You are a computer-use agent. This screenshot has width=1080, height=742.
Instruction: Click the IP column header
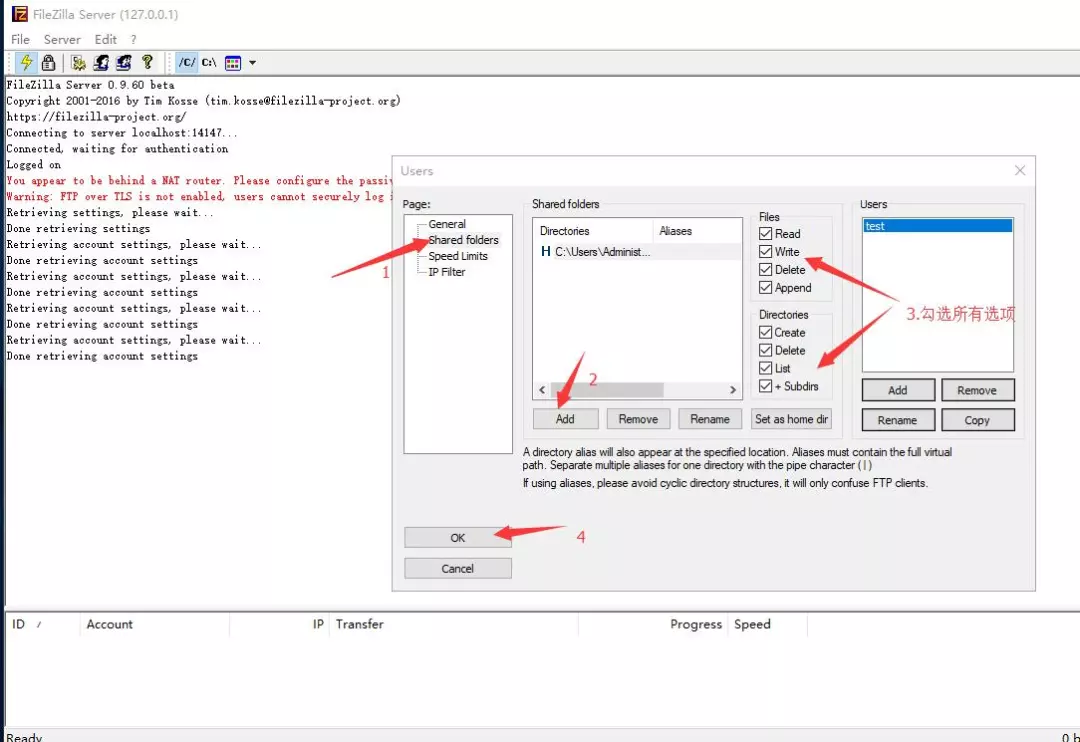[280, 624]
